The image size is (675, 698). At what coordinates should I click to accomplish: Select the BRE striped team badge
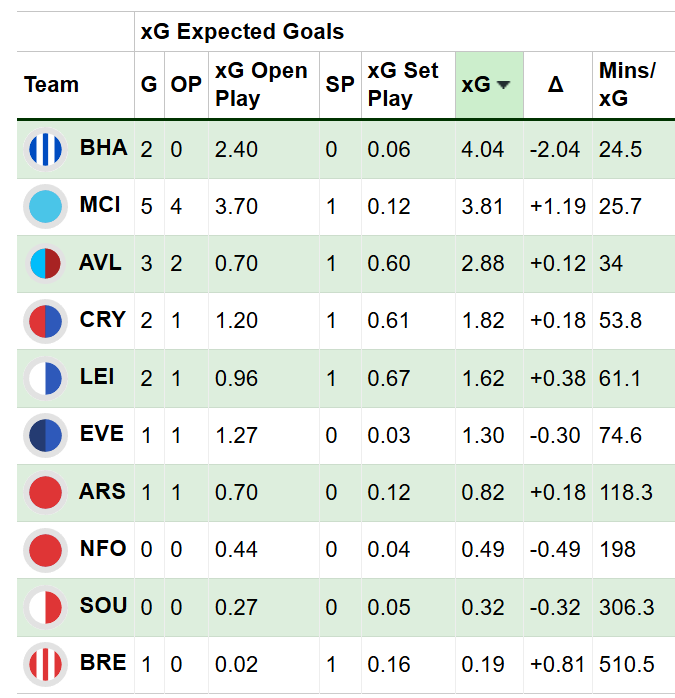tap(46, 664)
